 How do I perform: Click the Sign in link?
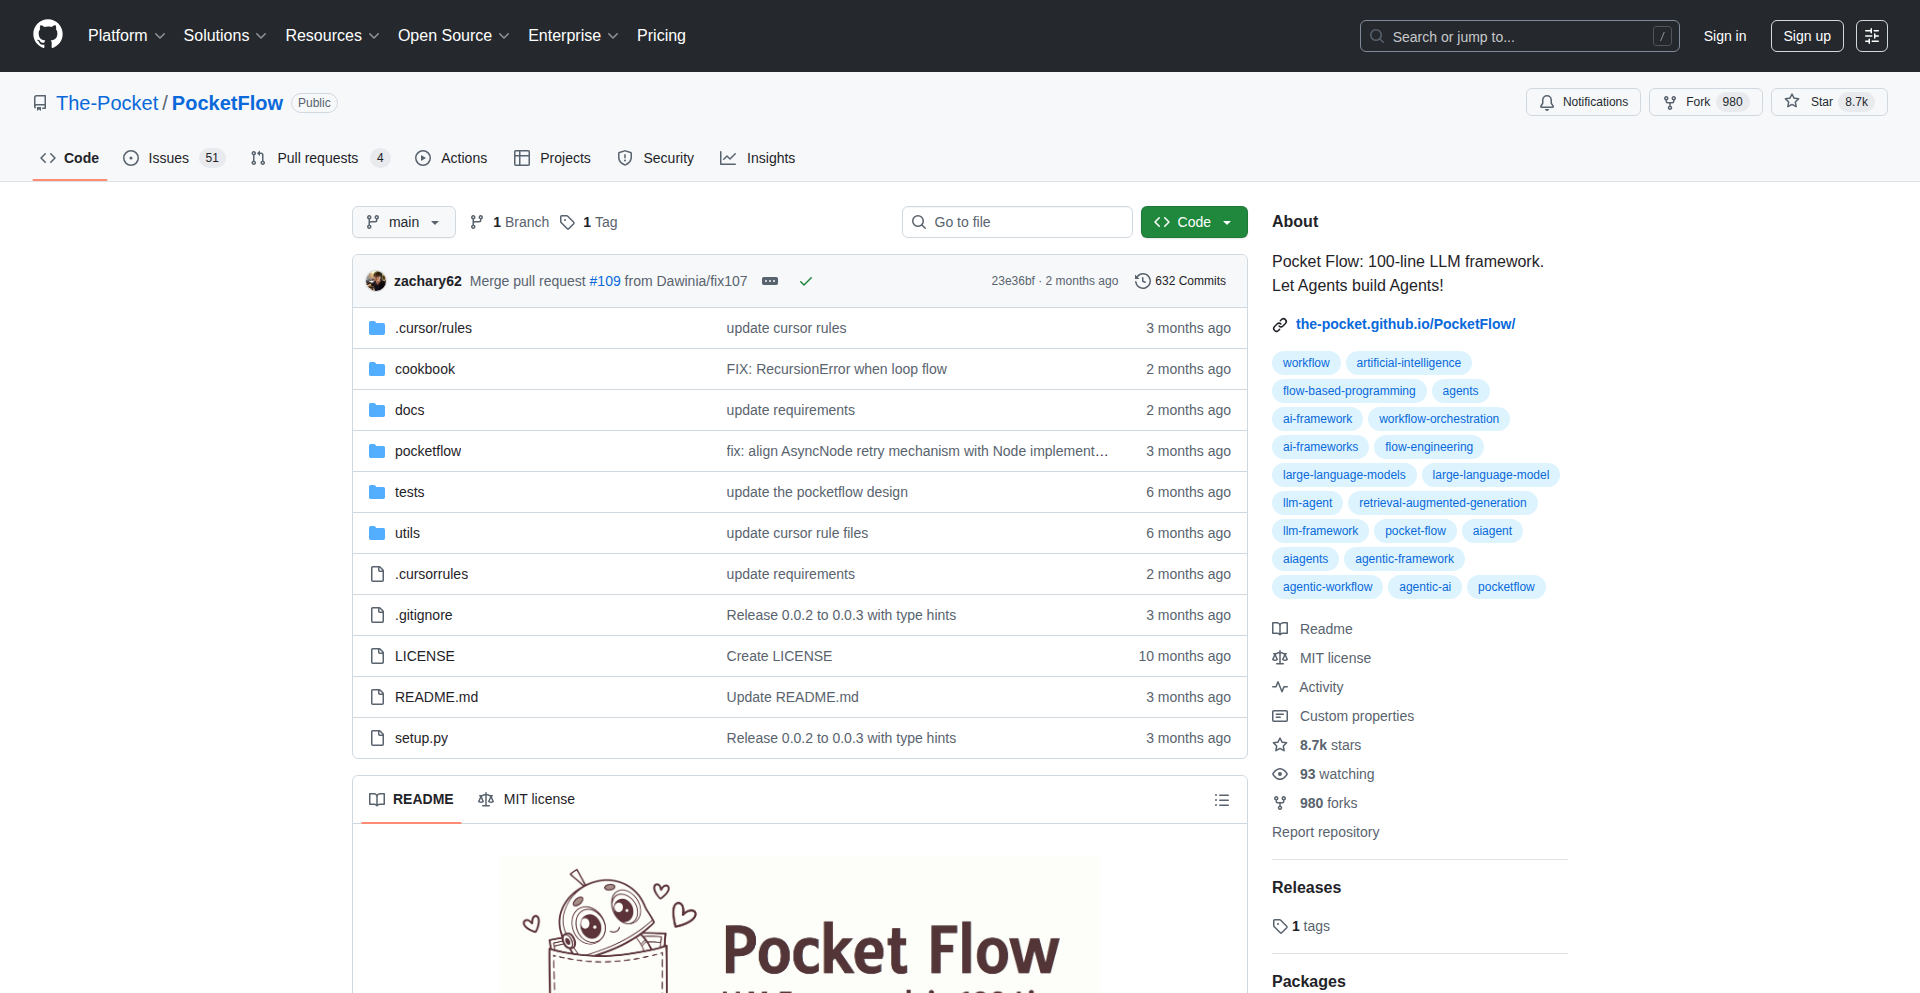tap(1725, 36)
